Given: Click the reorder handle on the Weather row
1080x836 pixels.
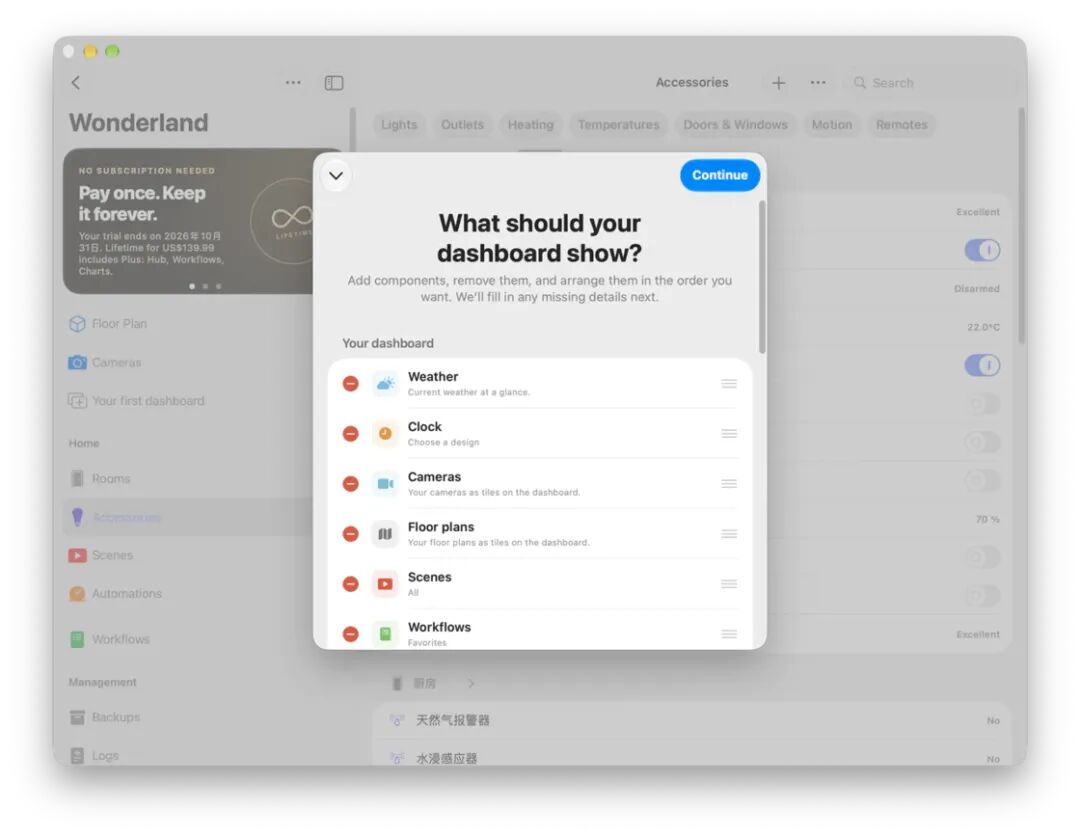Looking at the screenshot, I should (x=729, y=384).
